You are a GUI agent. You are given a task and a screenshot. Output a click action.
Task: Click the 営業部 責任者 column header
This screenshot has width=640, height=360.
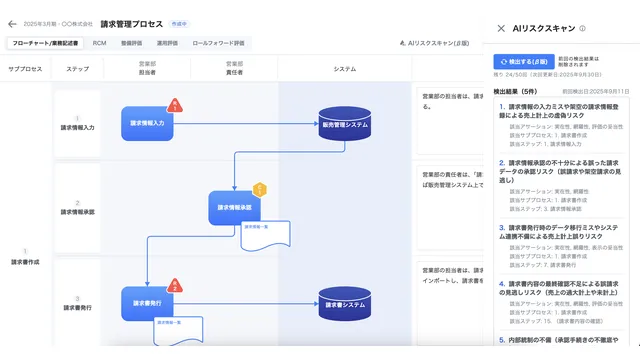coord(234,68)
